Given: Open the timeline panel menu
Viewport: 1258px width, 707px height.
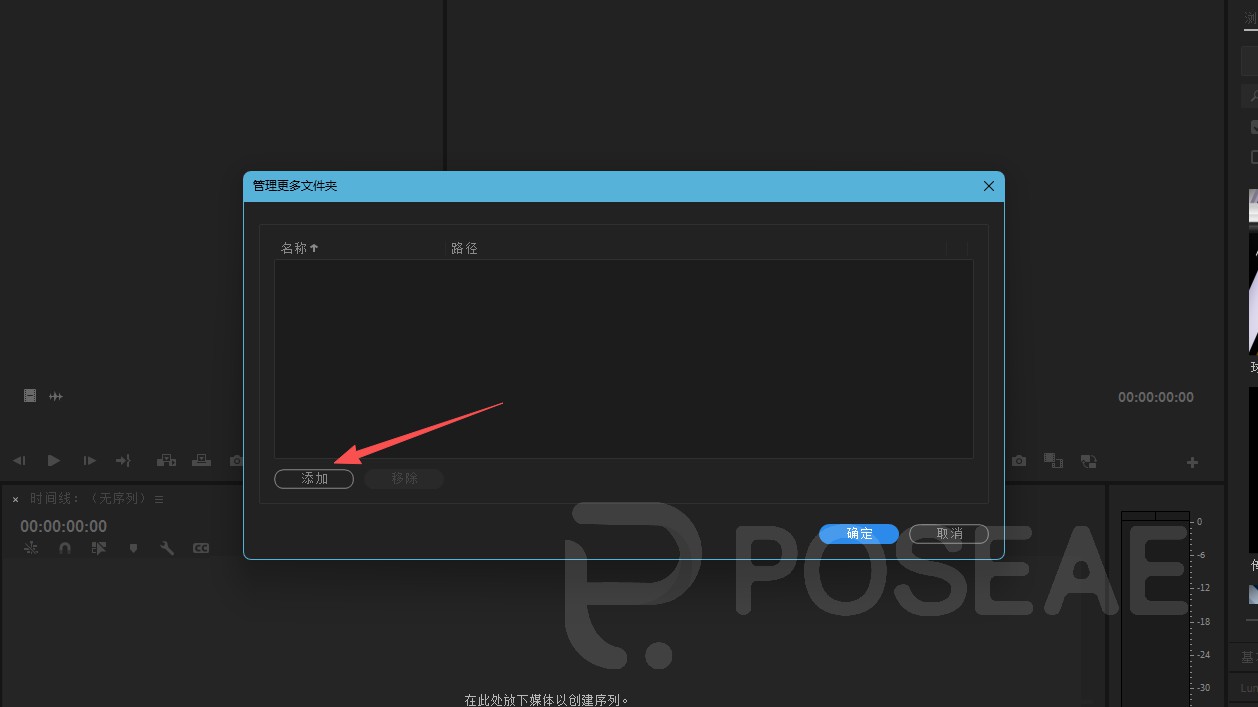Looking at the screenshot, I should coord(158,498).
